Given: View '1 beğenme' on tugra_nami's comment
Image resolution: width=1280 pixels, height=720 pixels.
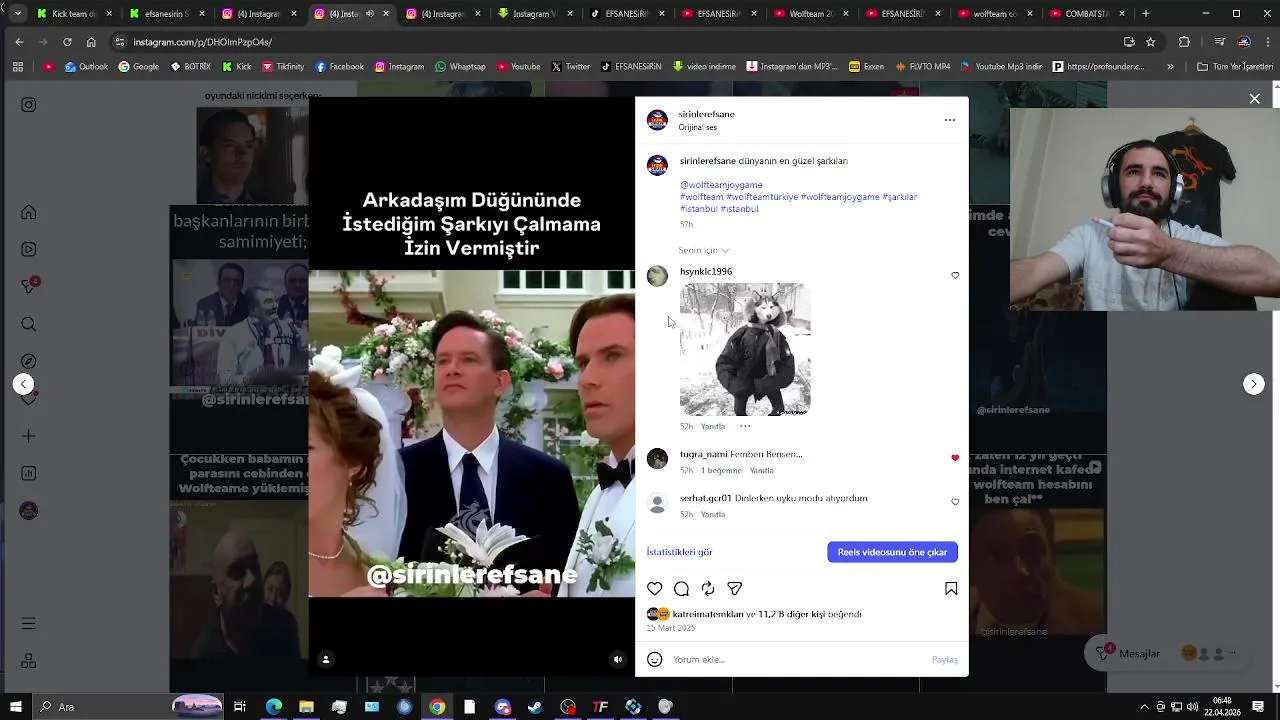Looking at the screenshot, I should coord(721,471).
